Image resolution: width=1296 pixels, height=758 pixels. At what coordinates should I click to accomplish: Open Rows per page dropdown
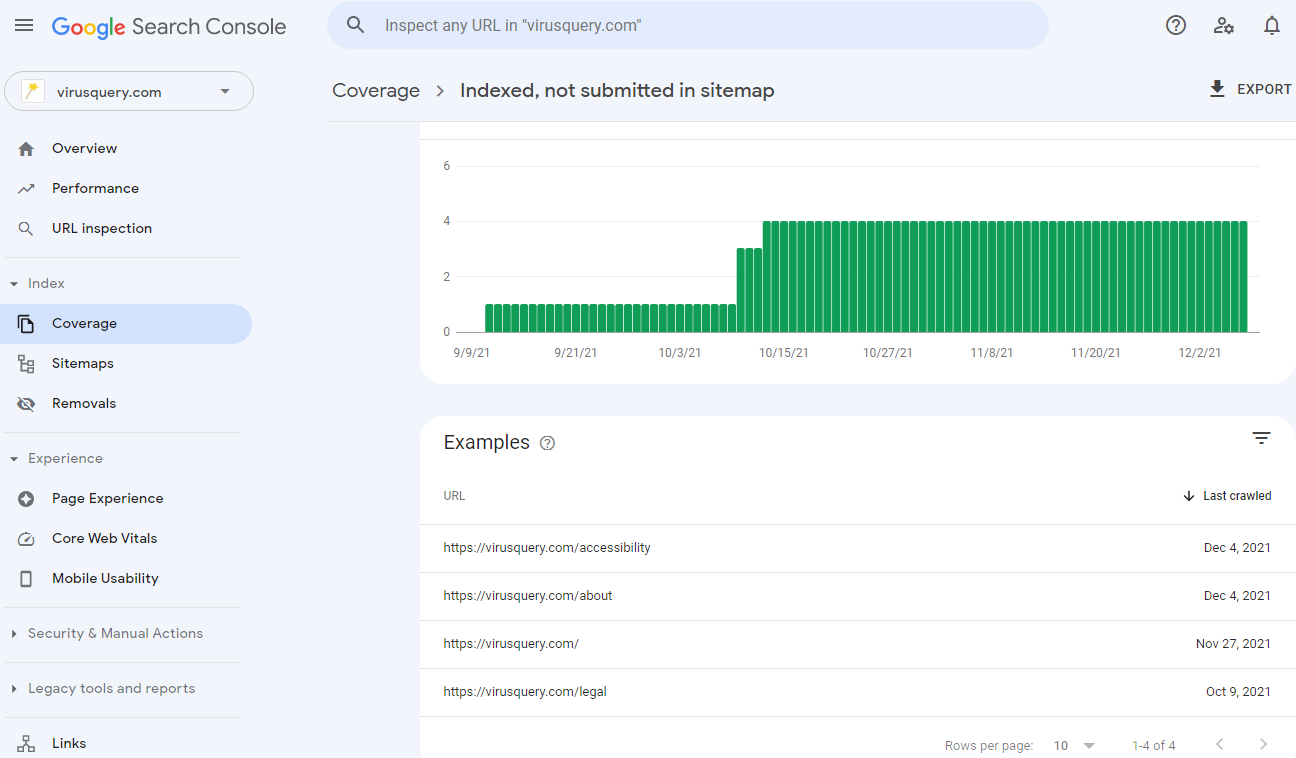tap(1075, 746)
